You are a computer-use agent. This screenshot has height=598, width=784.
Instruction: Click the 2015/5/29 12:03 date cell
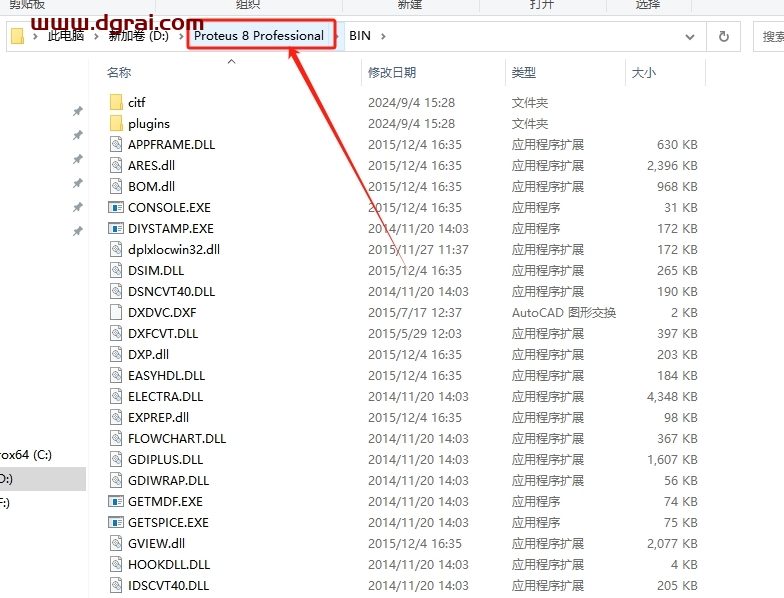pos(415,334)
